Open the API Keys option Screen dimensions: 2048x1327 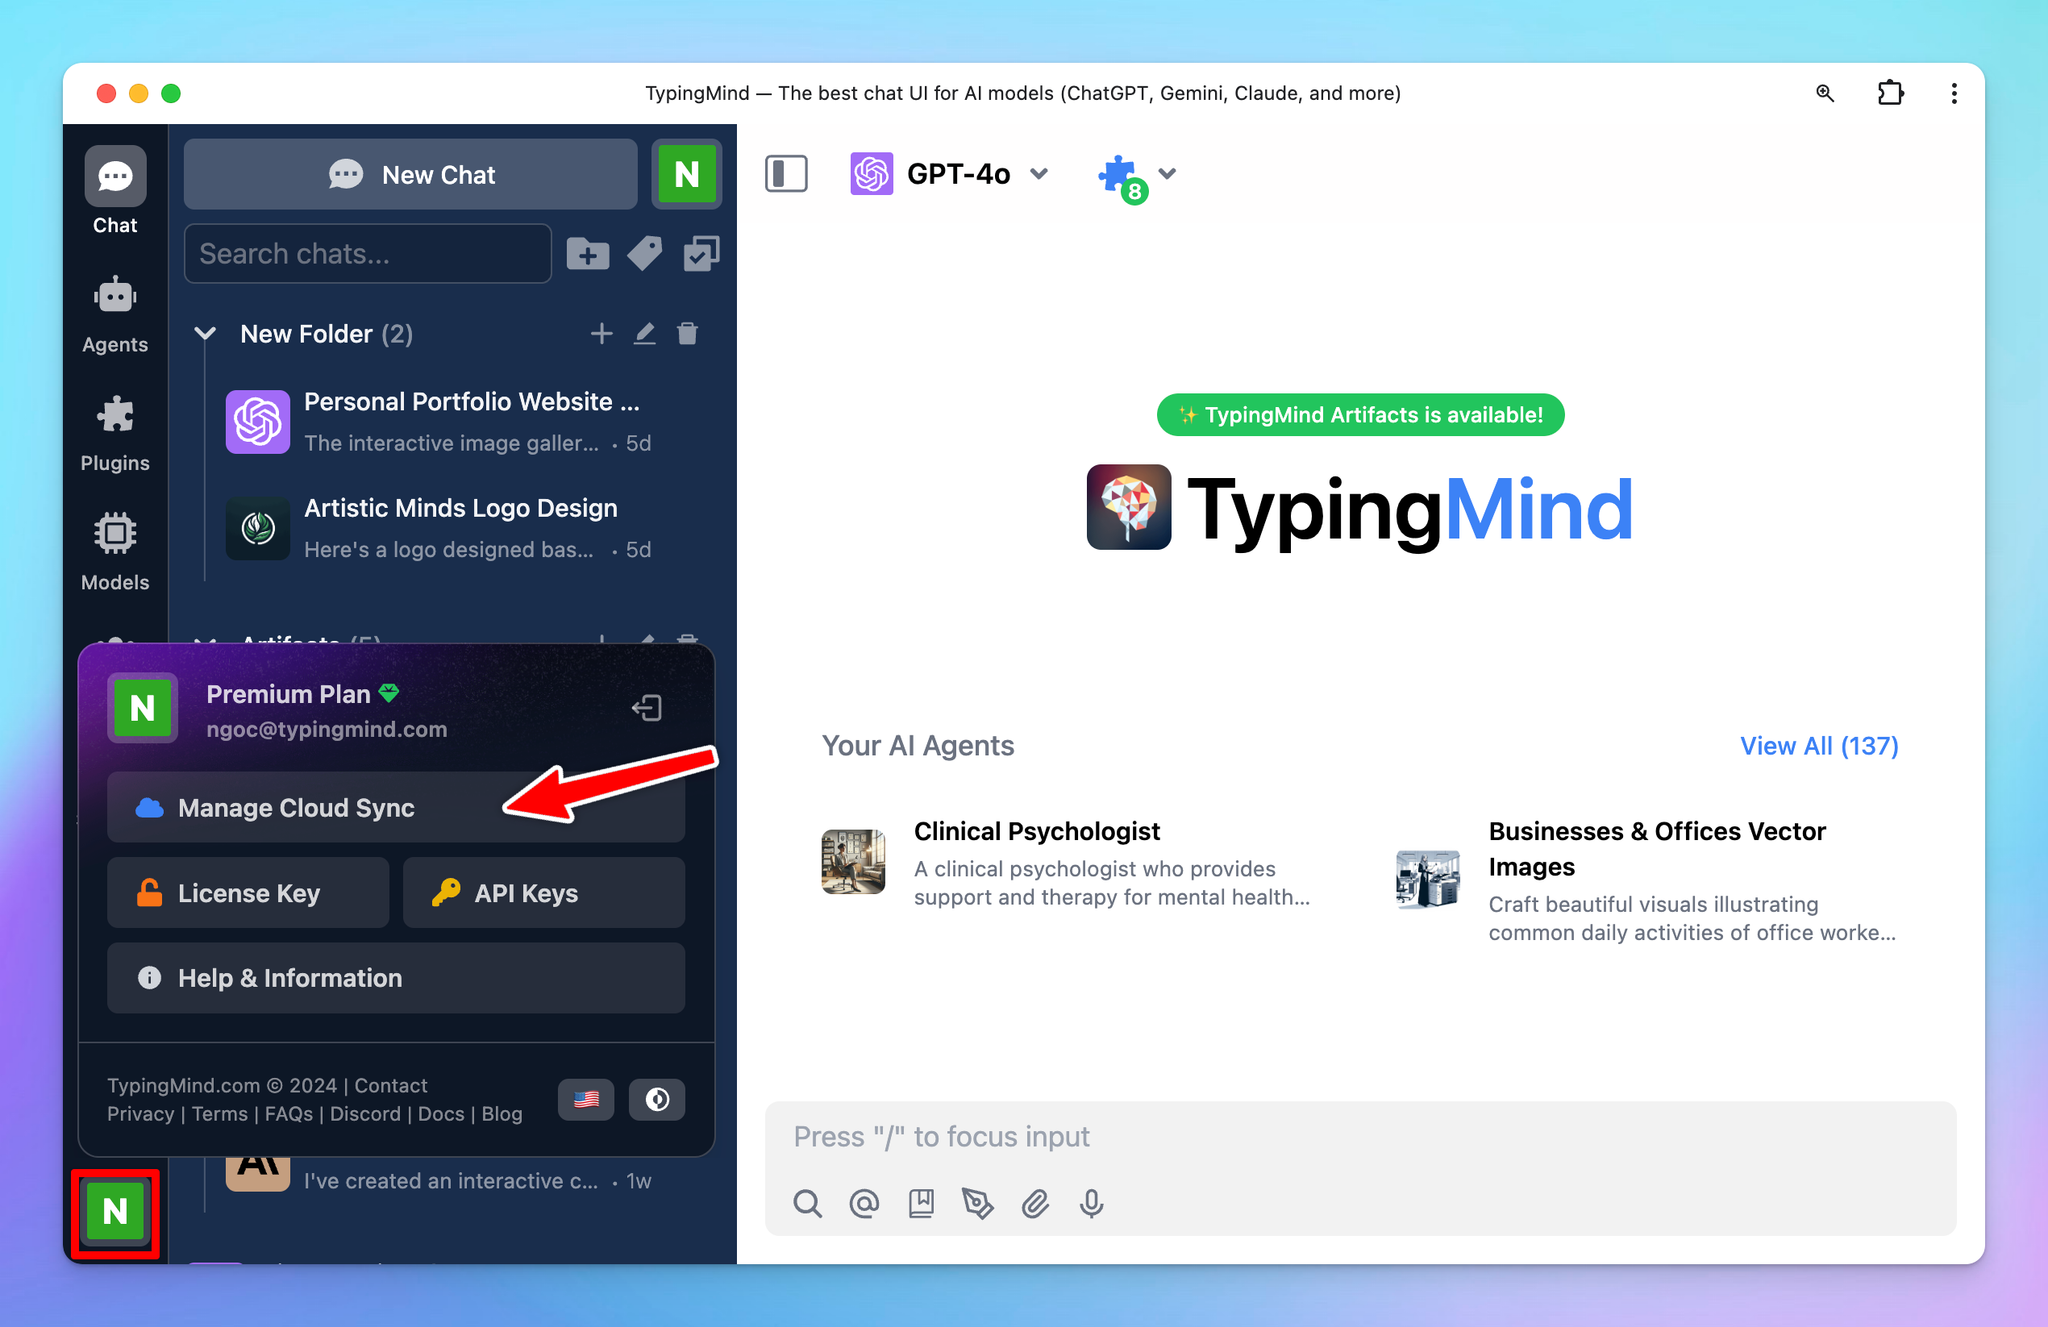tap(544, 893)
